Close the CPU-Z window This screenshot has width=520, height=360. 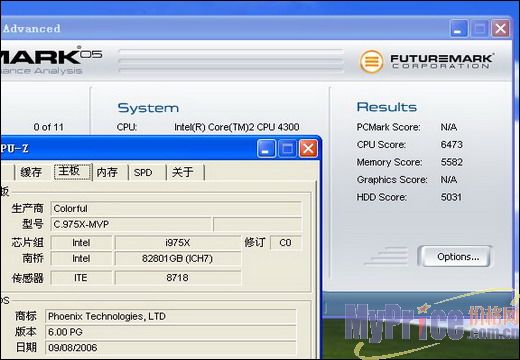tap(308, 149)
